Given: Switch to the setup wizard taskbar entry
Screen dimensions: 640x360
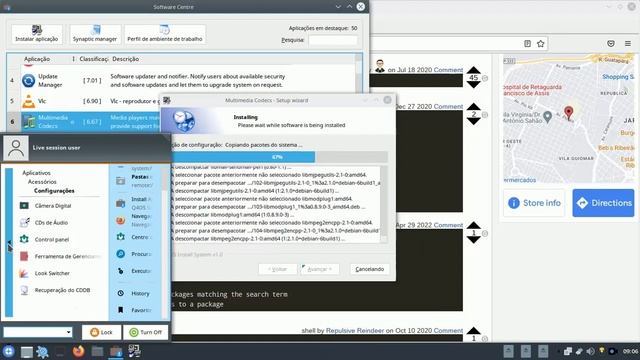Looking at the screenshot, I should click(x=134, y=351).
